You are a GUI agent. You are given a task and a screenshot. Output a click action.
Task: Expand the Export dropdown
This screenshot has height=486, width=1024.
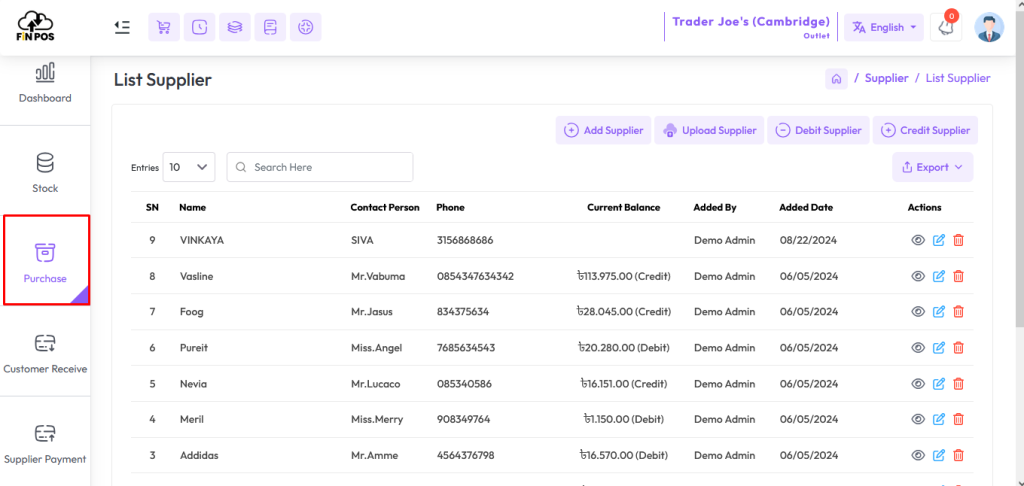point(933,167)
